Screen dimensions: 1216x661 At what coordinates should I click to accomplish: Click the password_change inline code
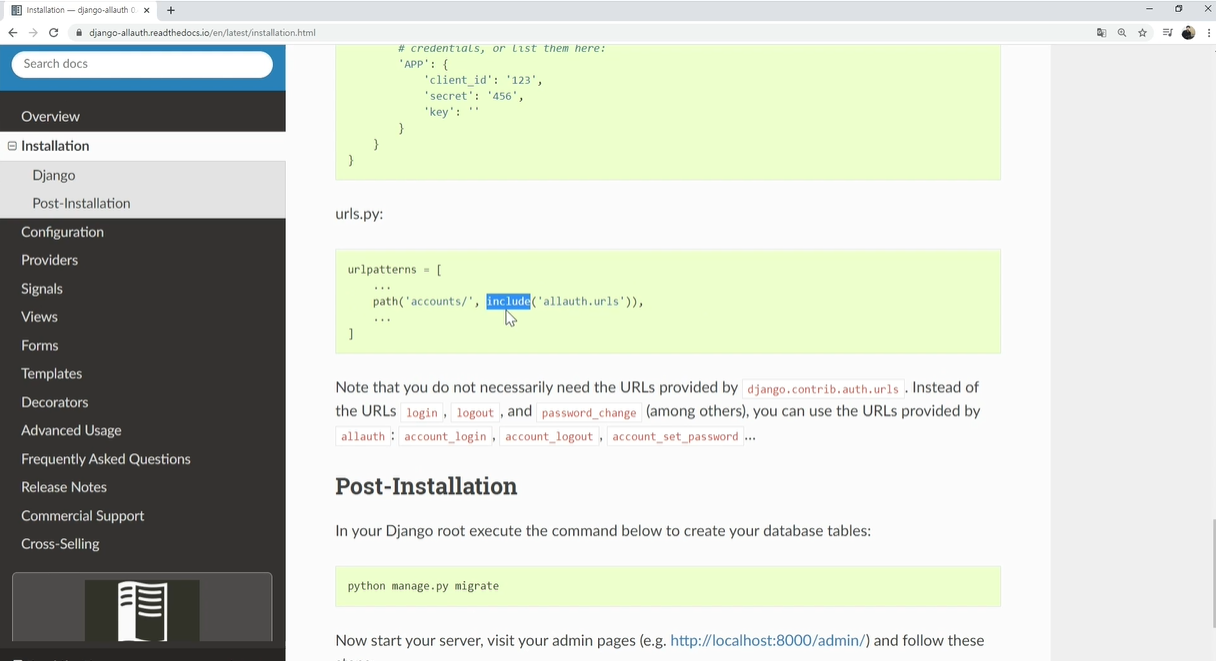(589, 412)
